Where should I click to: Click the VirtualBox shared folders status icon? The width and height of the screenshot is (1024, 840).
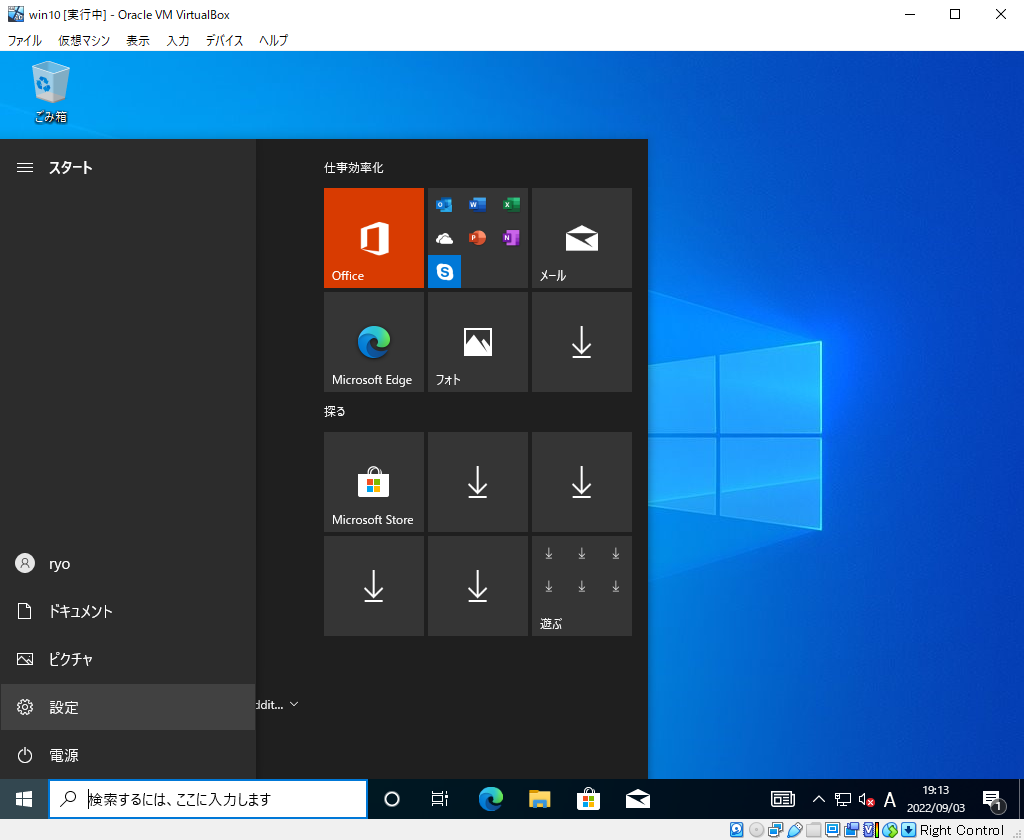tap(814, 830)
